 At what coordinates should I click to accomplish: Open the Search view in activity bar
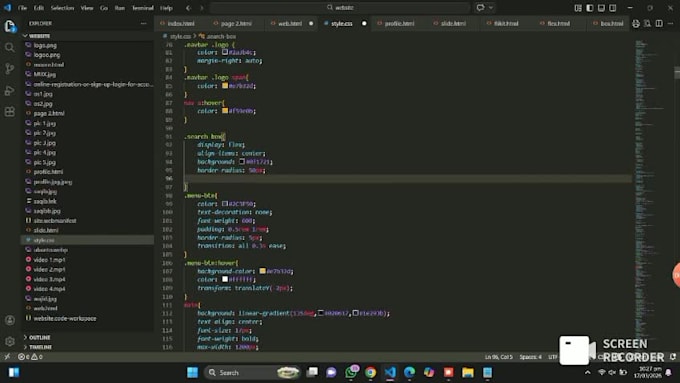click(x=10, y=47)
